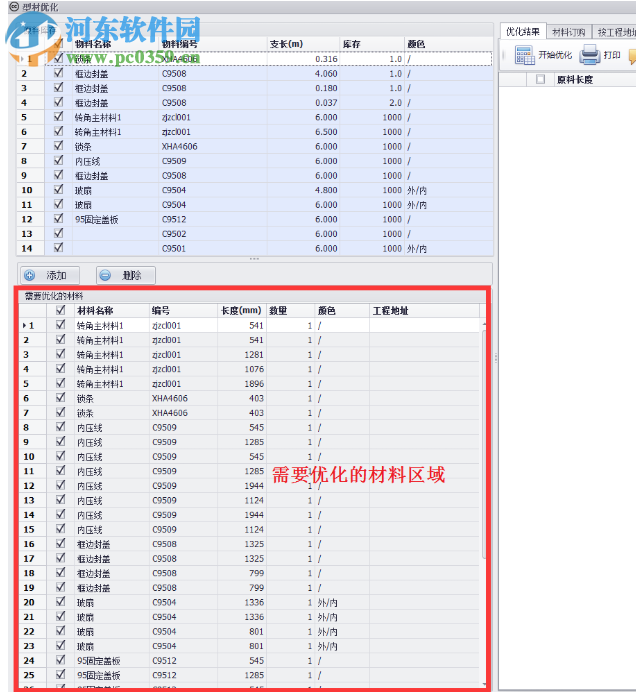Switch to the 优化结果 tab
636x692 pixels.
pyautogui.click(x=523, y=32)
